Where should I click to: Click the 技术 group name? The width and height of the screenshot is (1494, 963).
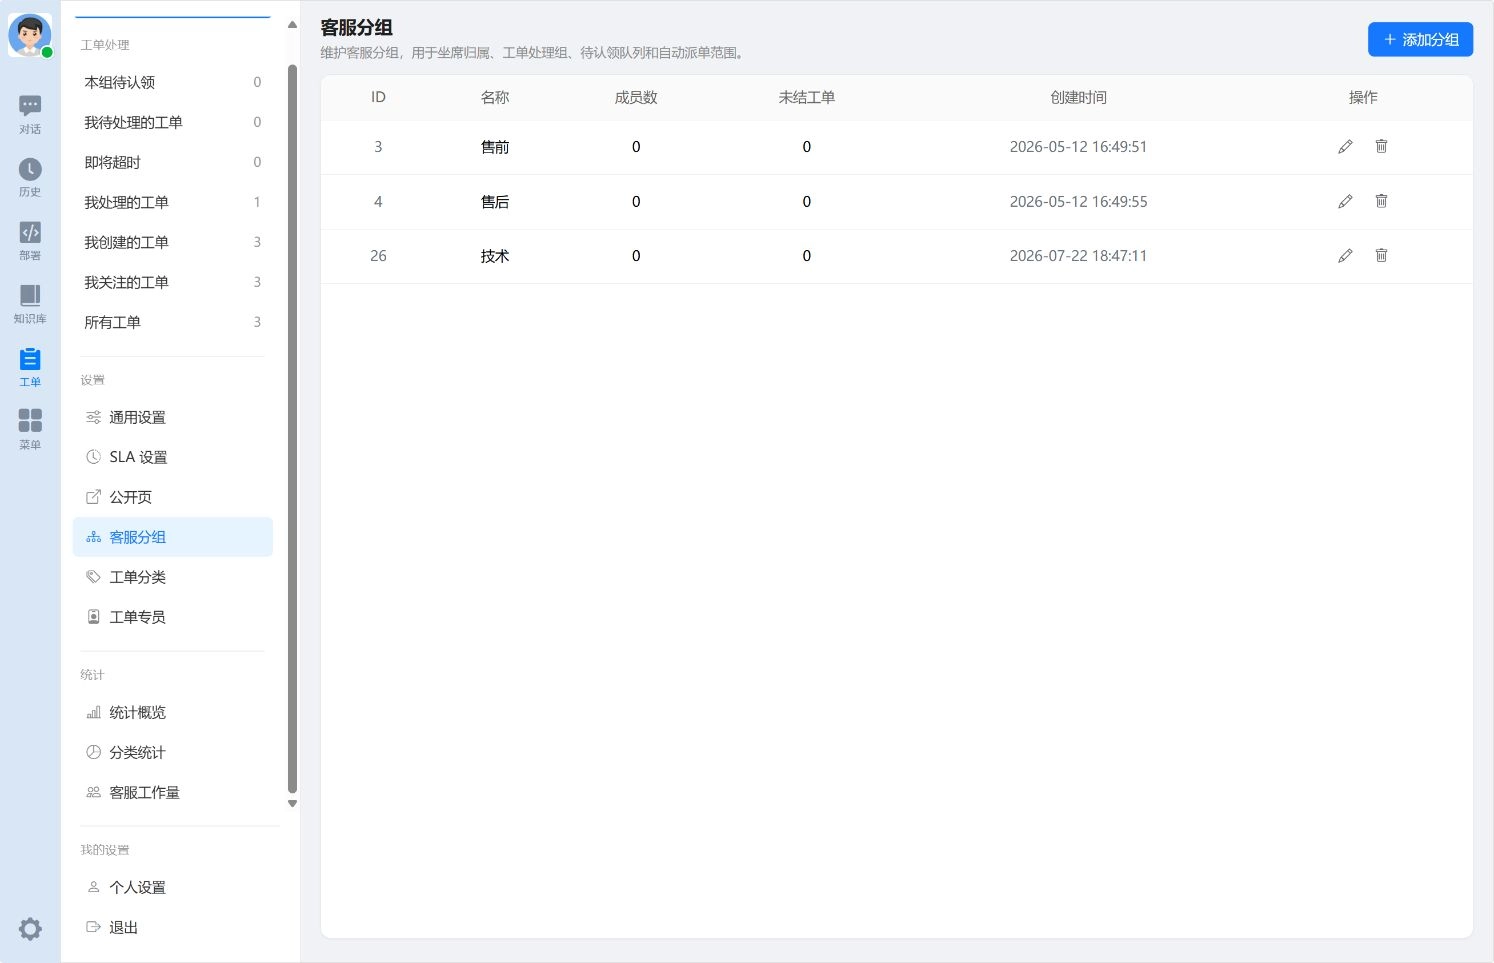pyautogui.click(x=495, y=256)
